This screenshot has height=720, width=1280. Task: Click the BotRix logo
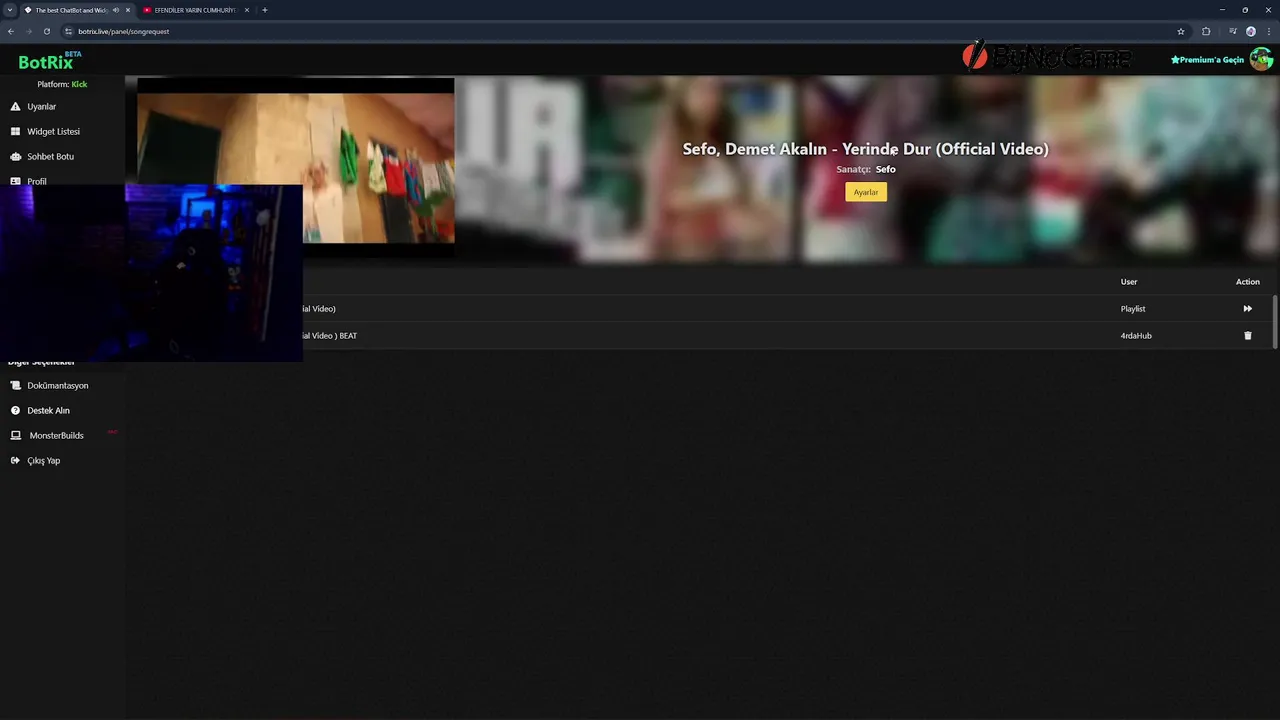point(49,60)
